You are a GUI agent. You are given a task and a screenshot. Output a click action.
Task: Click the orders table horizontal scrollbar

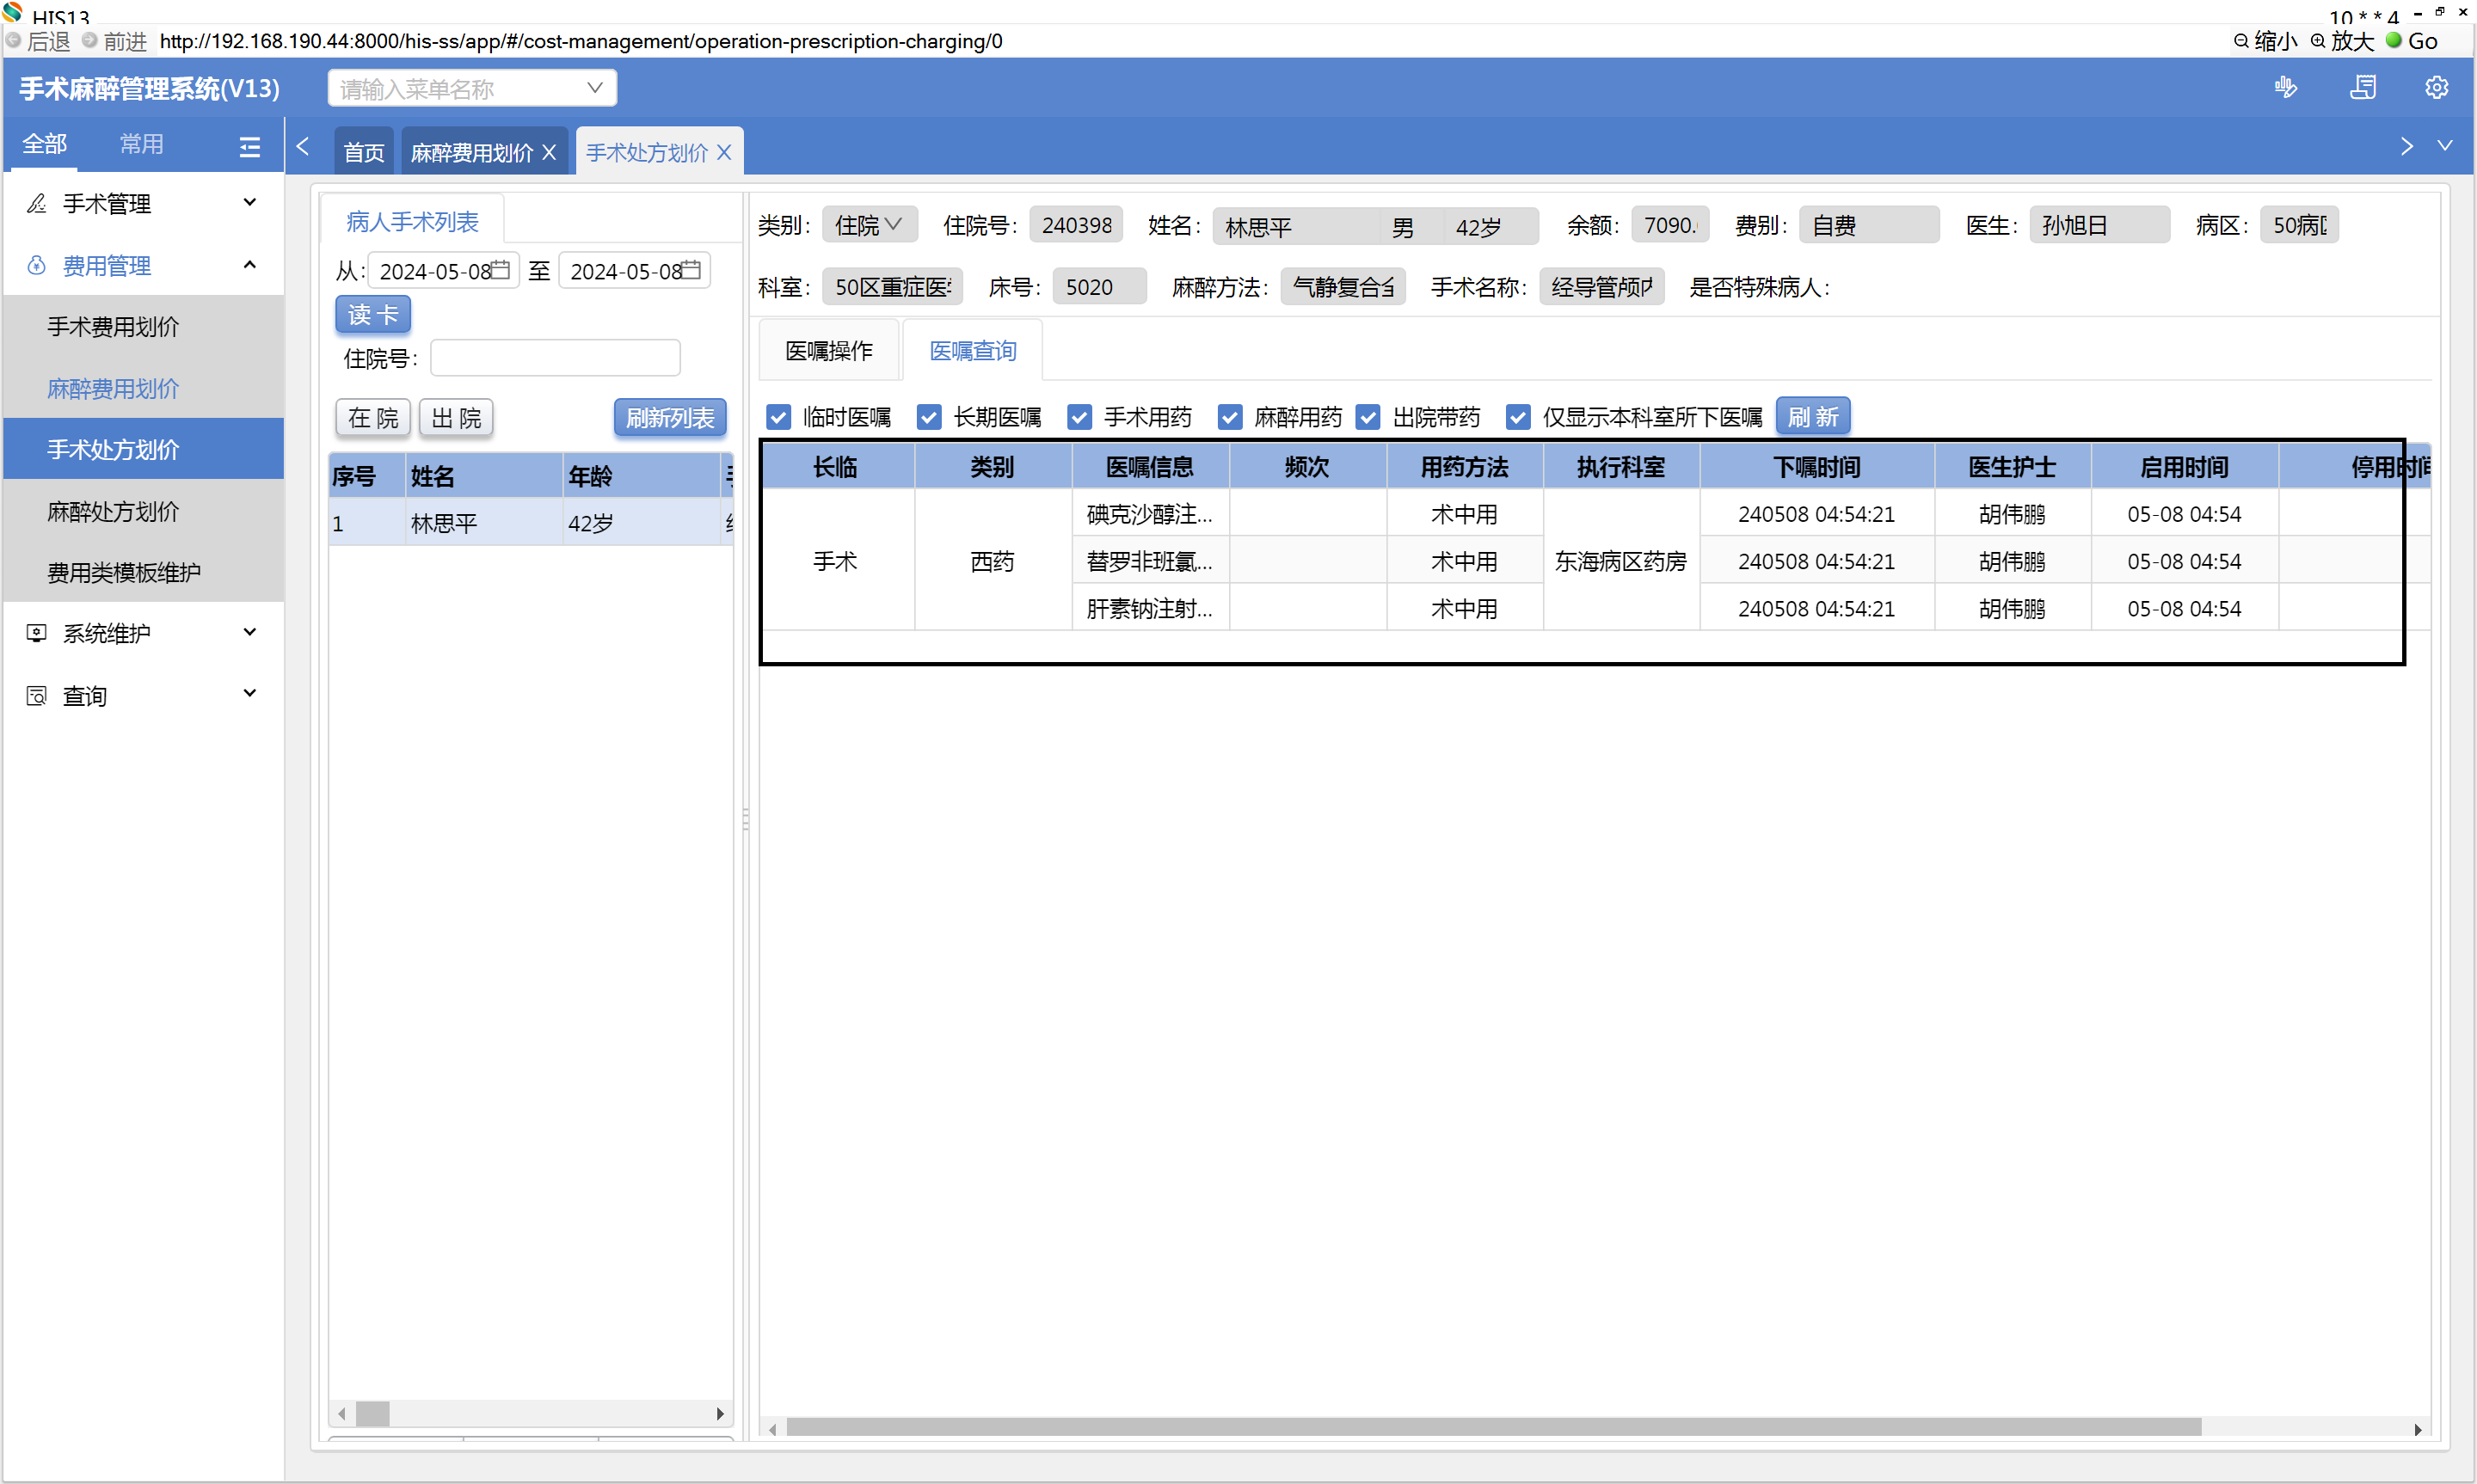tap(1492, 1427)
